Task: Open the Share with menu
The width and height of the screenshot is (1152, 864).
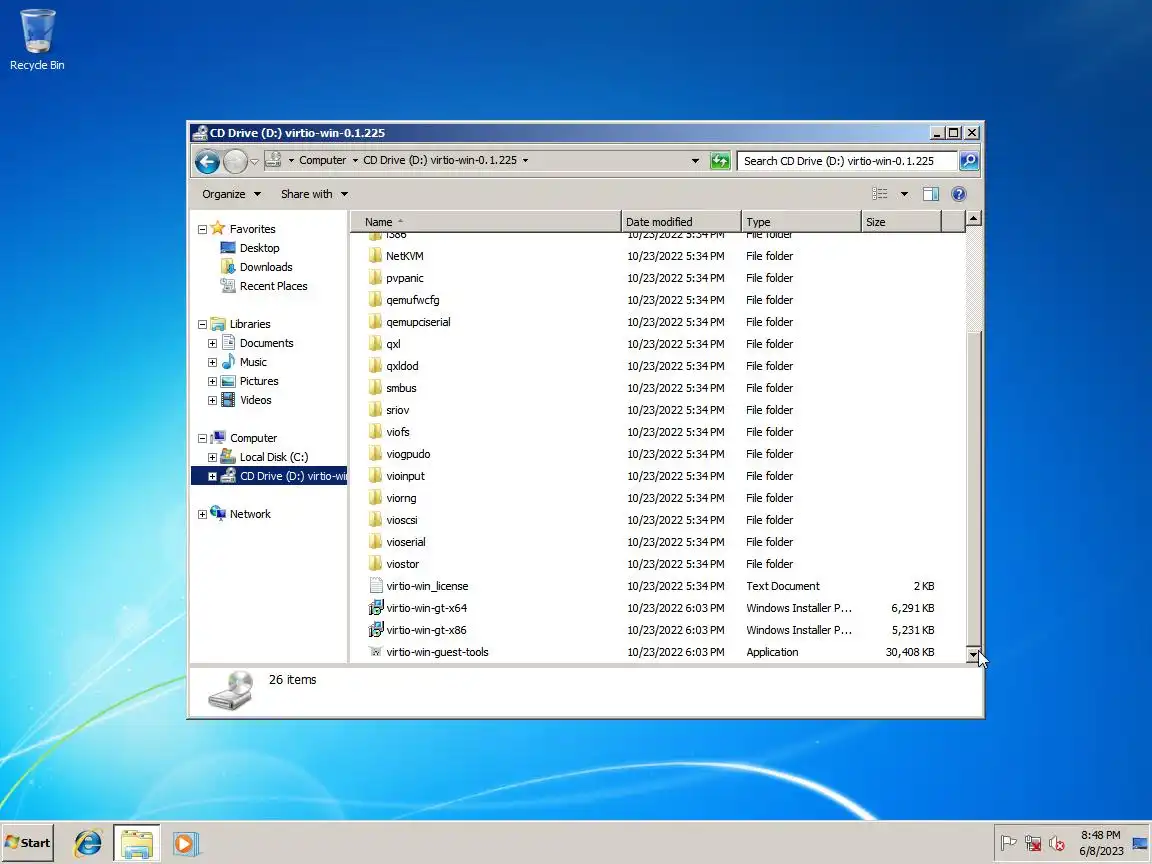Action: [x=314, y=194]
